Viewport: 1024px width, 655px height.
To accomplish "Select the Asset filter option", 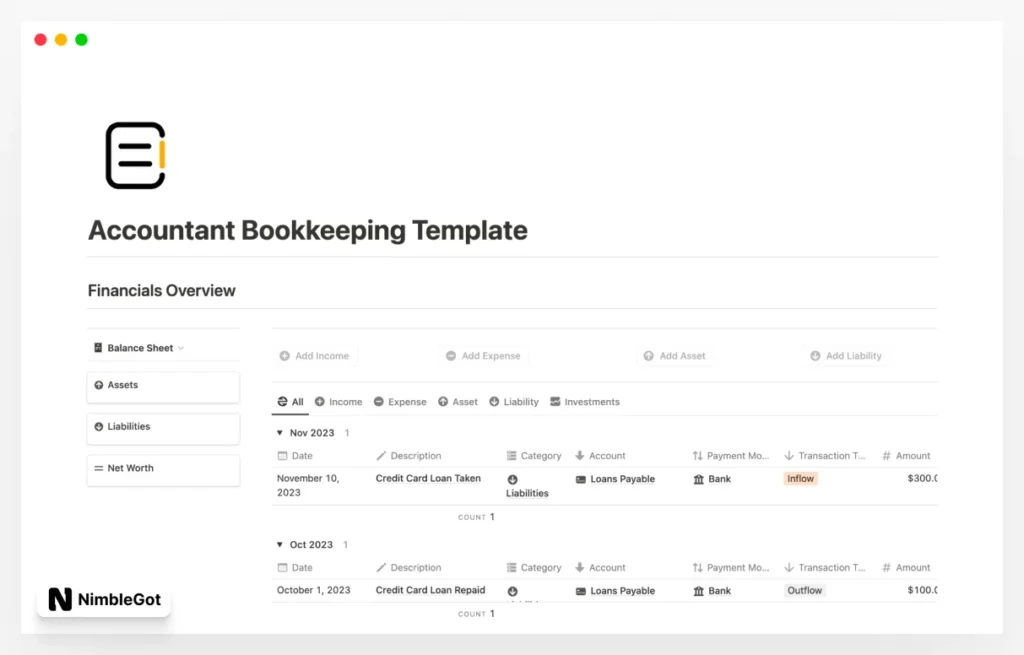I will (458, 401).
